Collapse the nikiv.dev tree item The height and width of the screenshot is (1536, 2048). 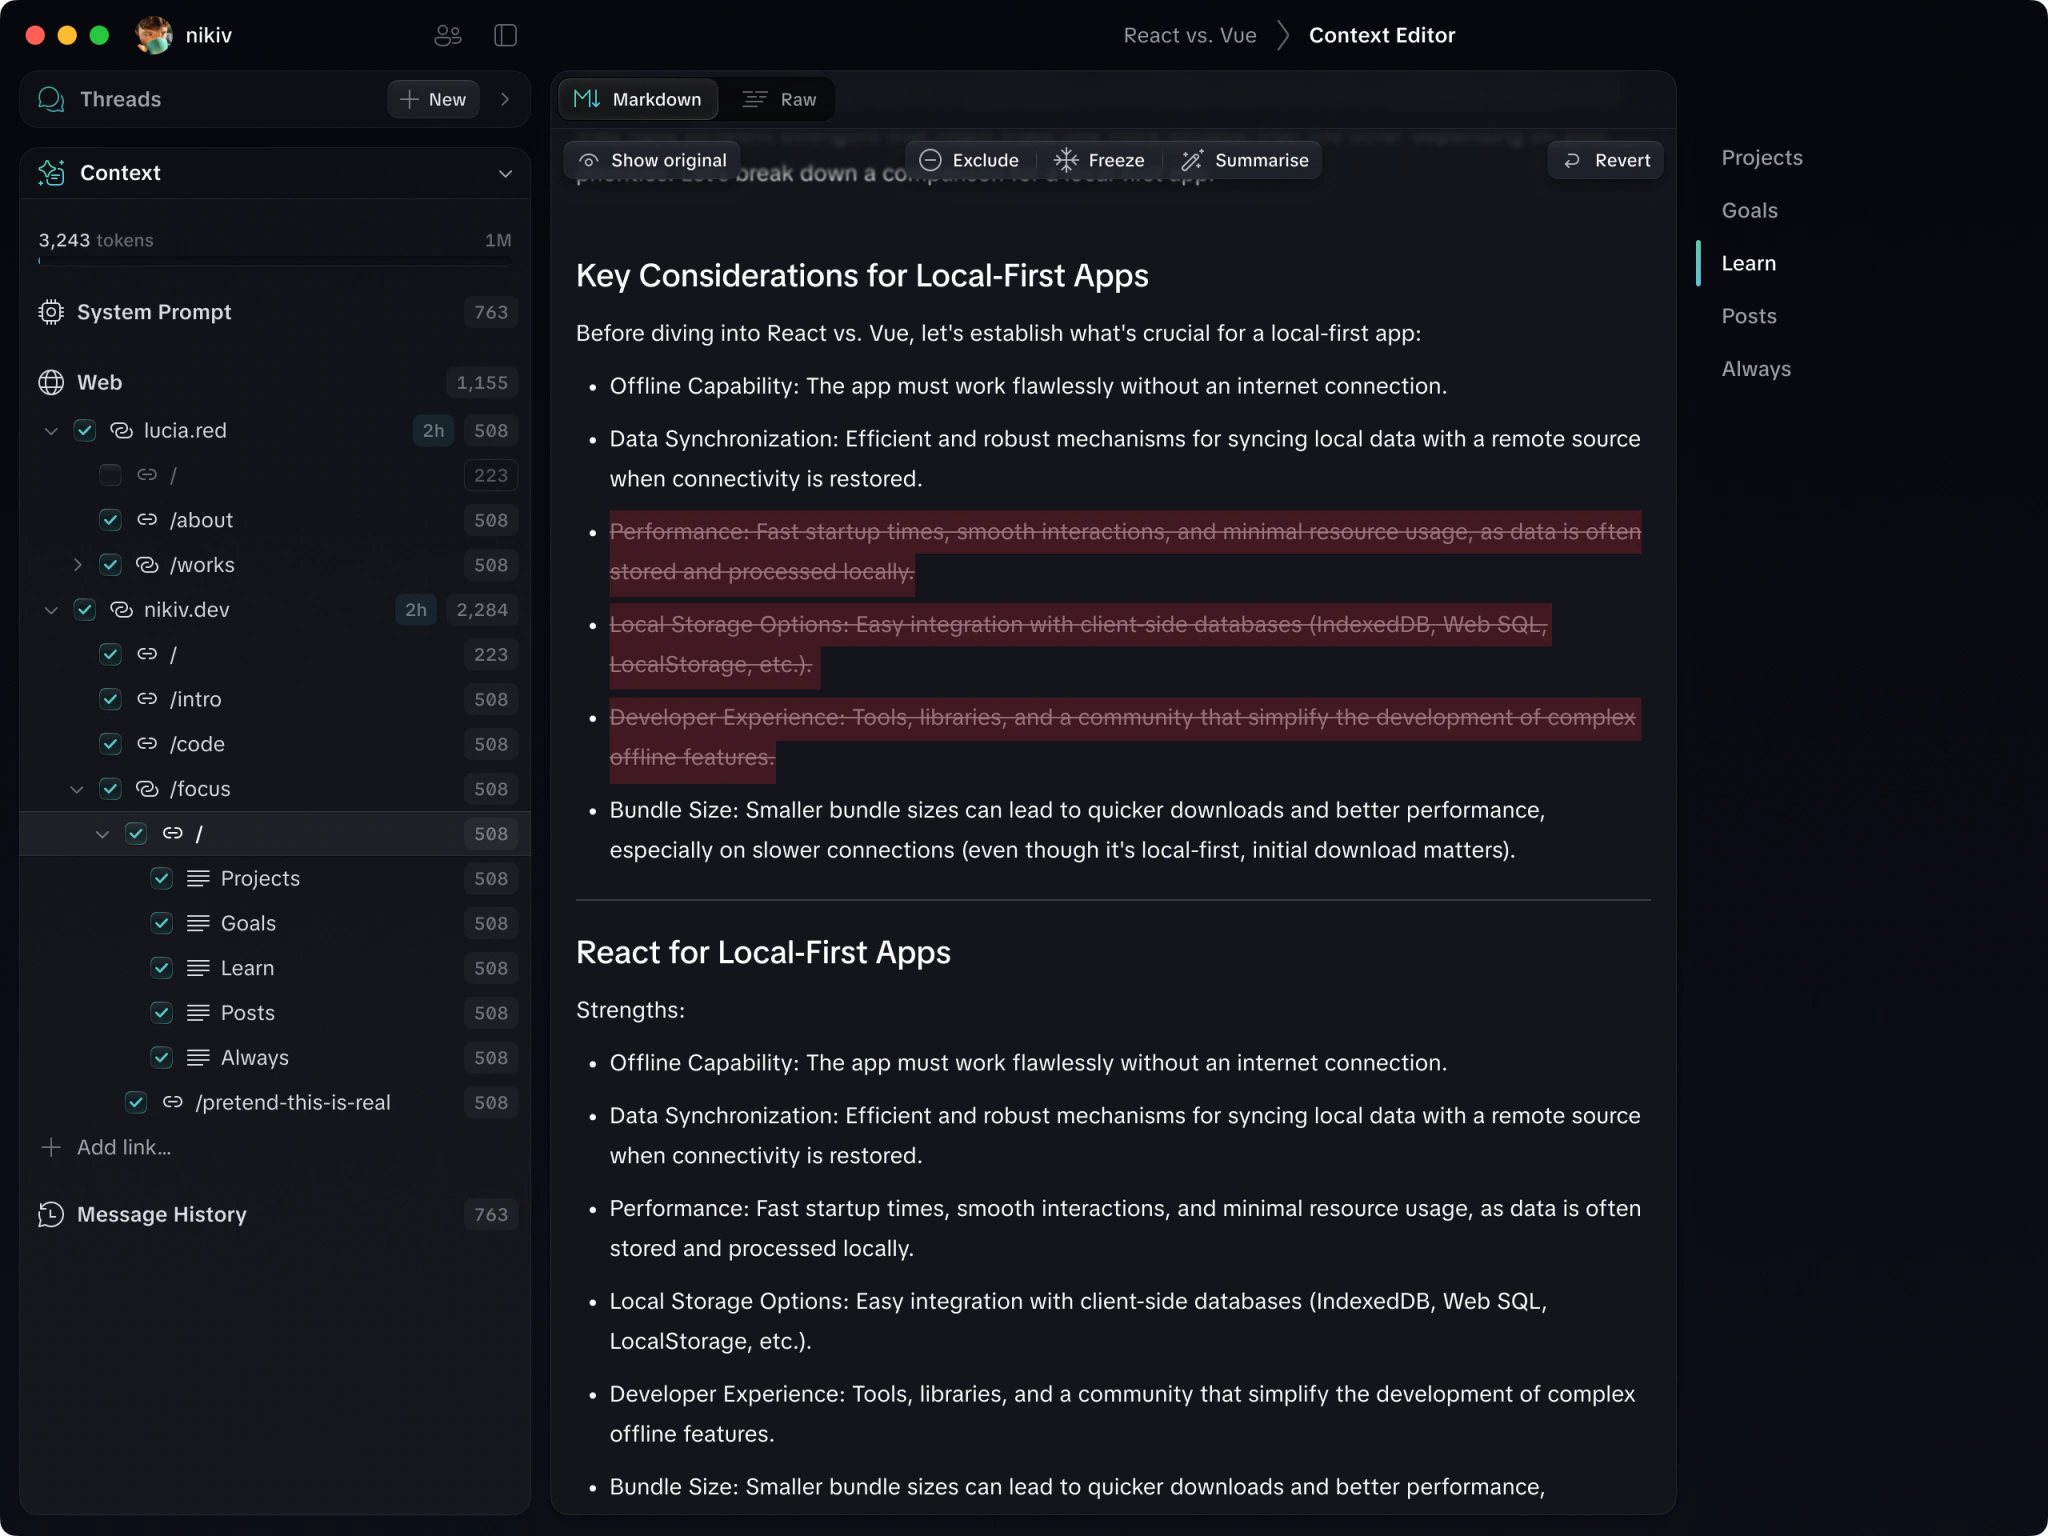50,610
